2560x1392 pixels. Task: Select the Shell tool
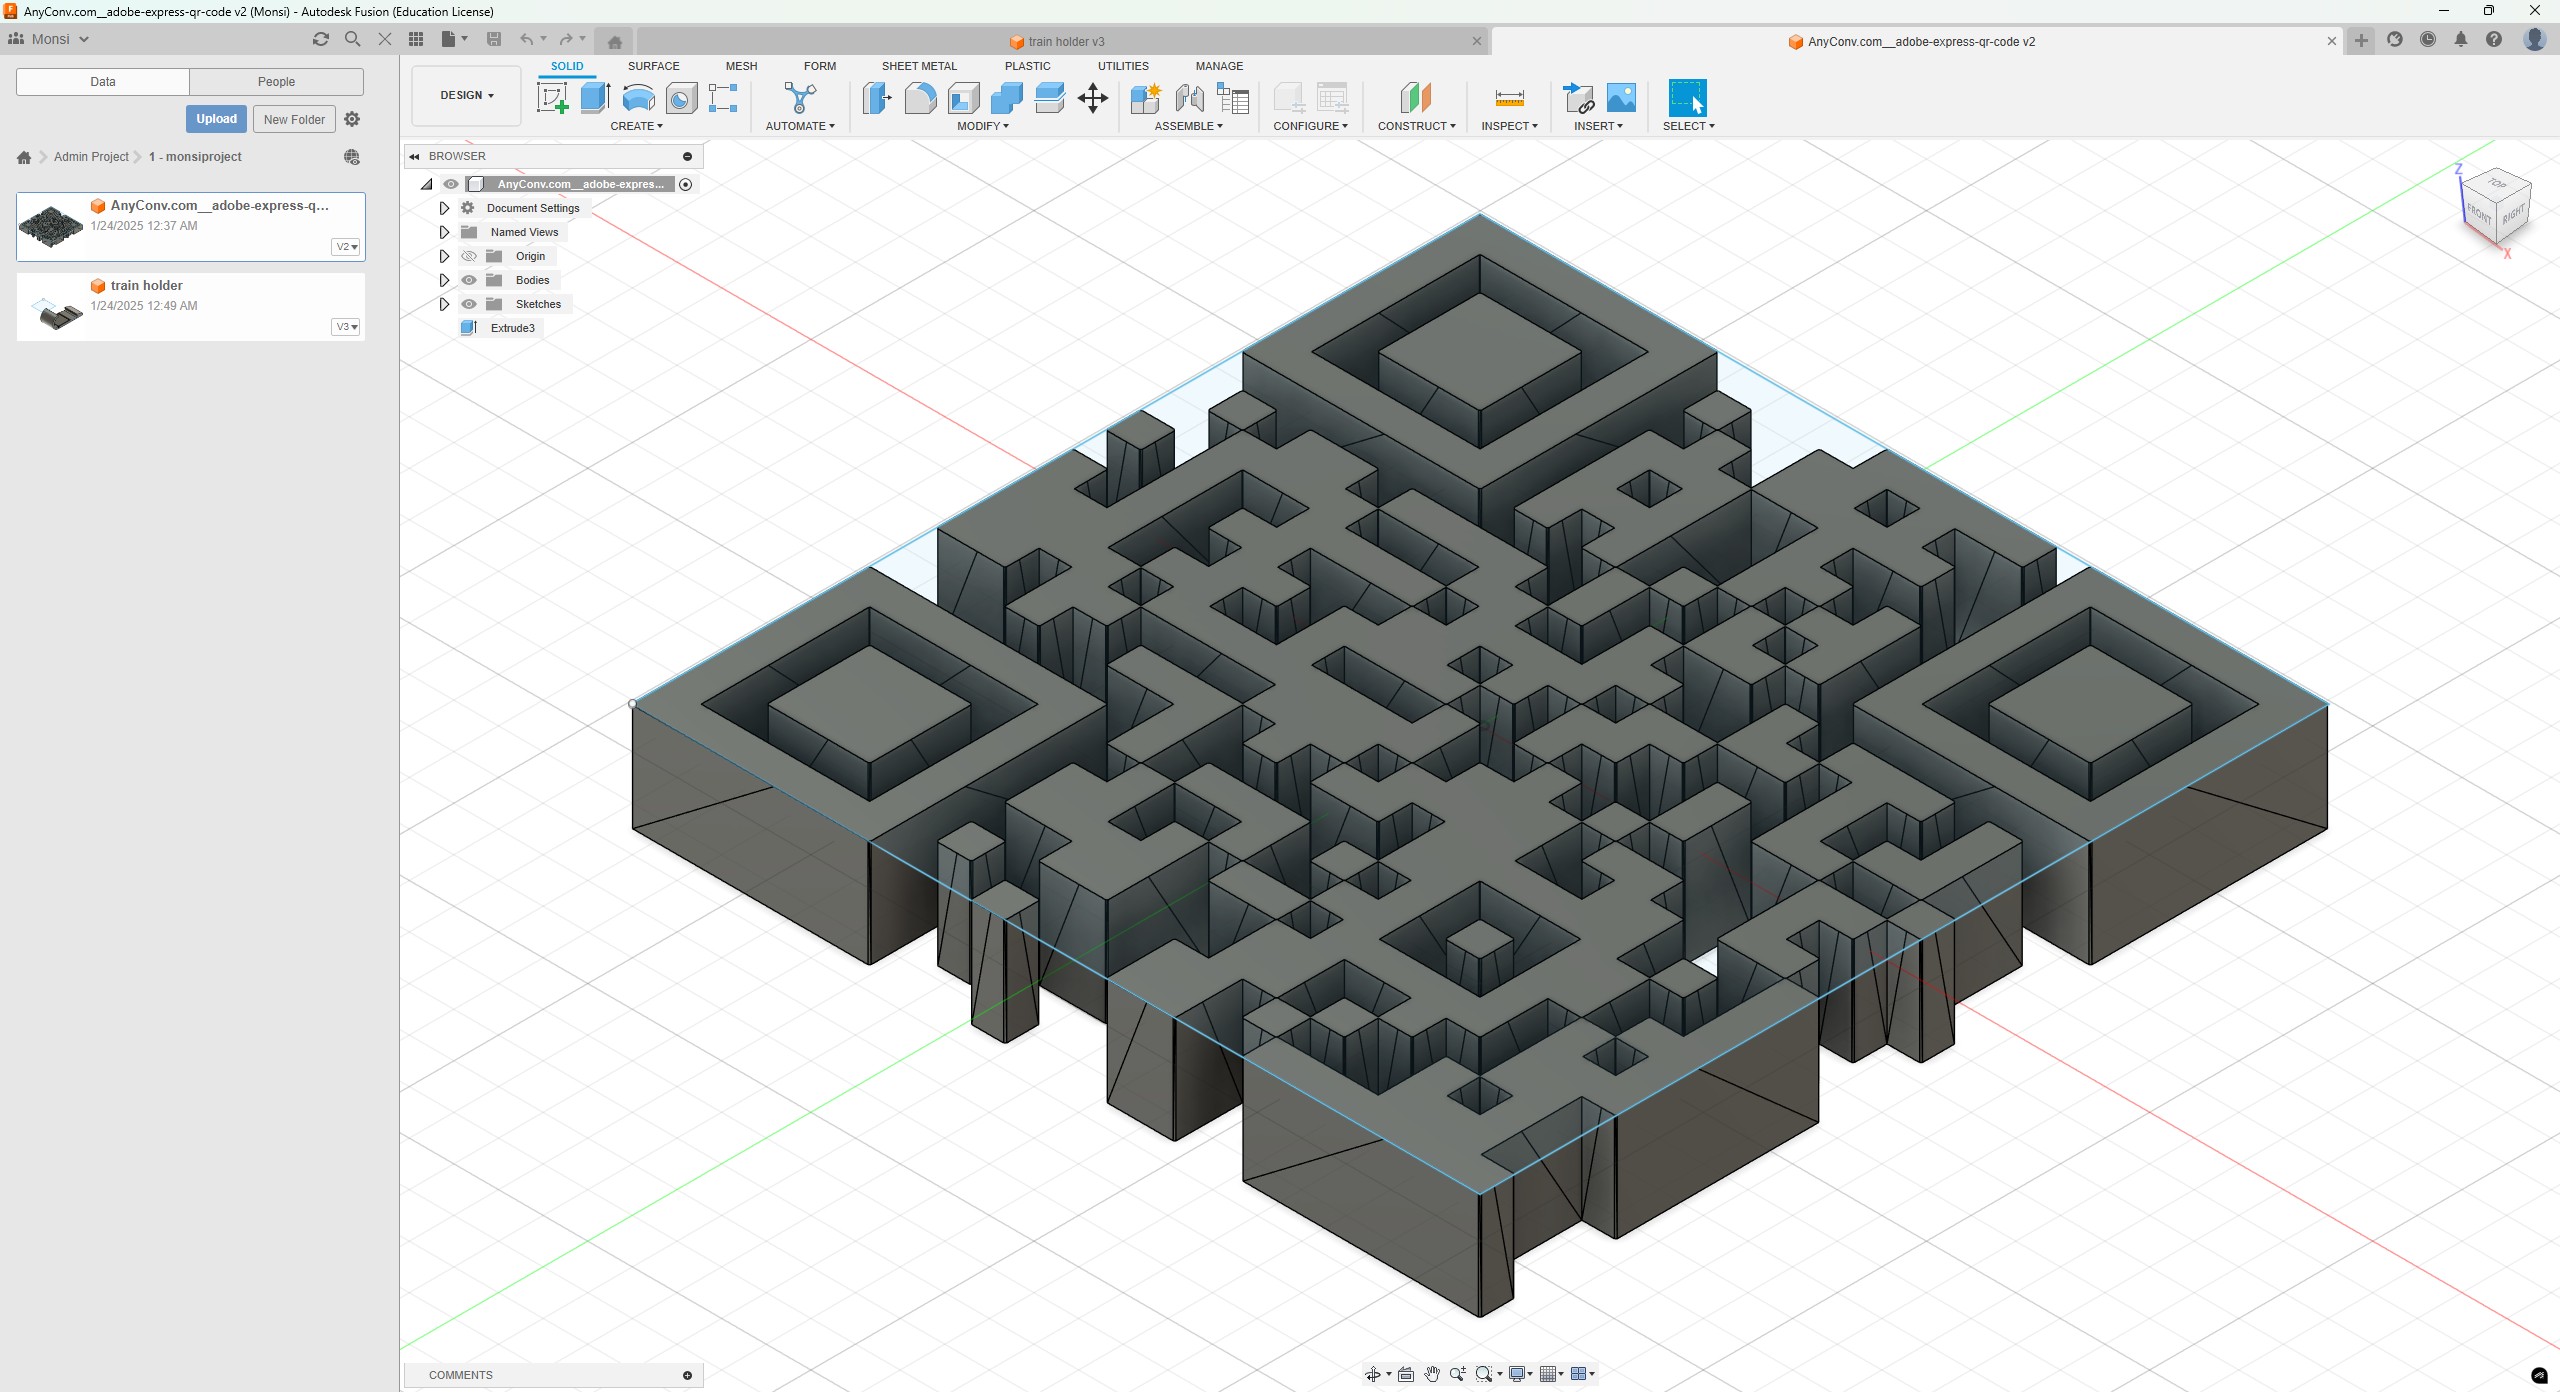click(963, 98)
